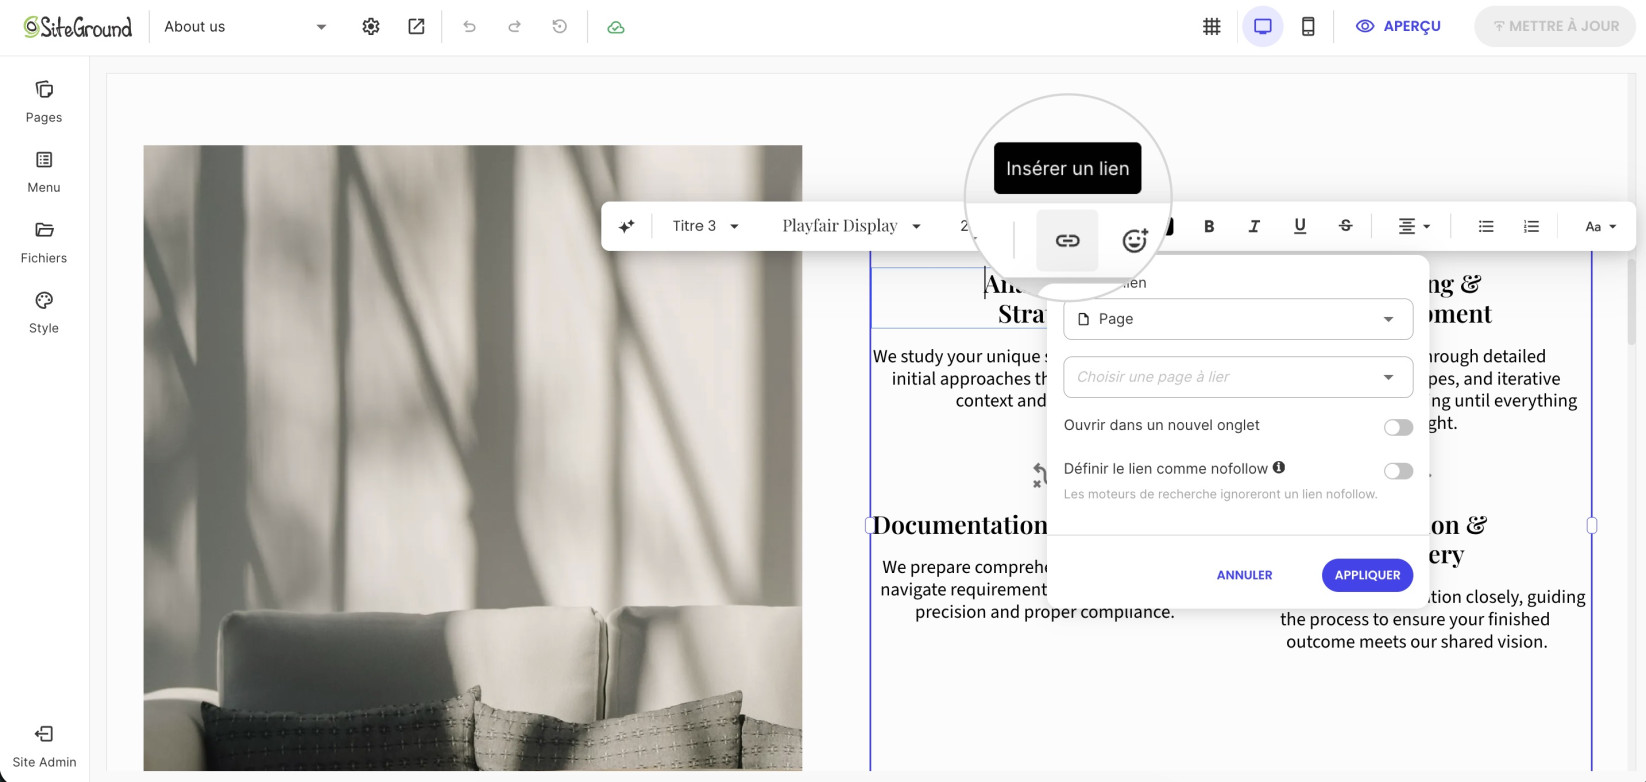This screenshot has height=782, width=1646.
Task: Open the Titre 3 heading style dropdown
Action: pyautogui.click(x=705, y=226)
